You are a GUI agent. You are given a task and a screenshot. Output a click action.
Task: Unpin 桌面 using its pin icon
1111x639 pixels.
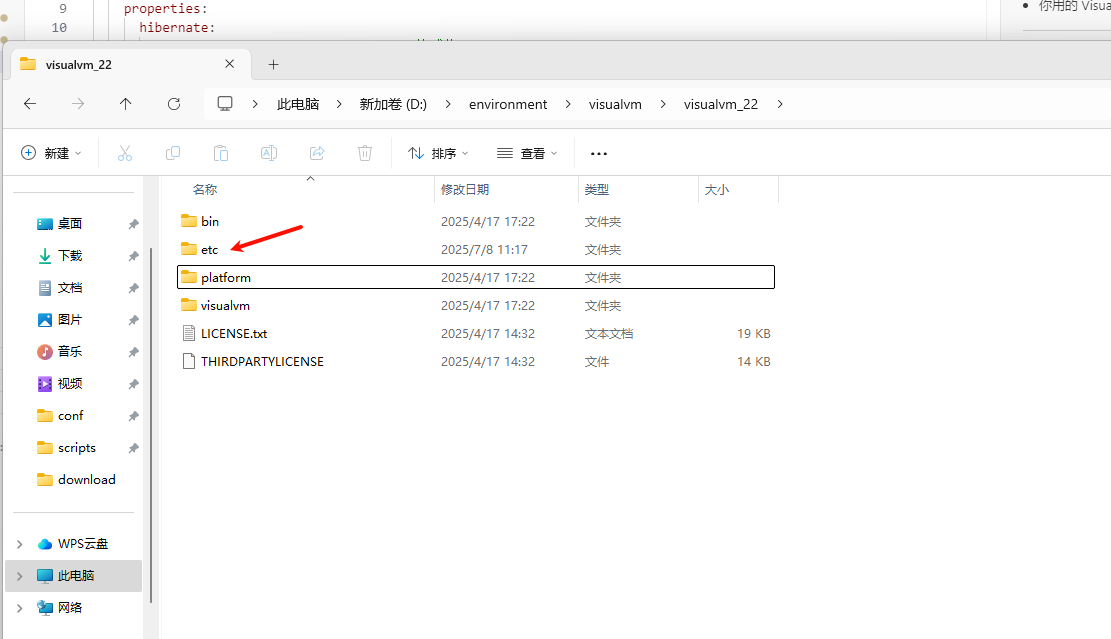(133, 224)
